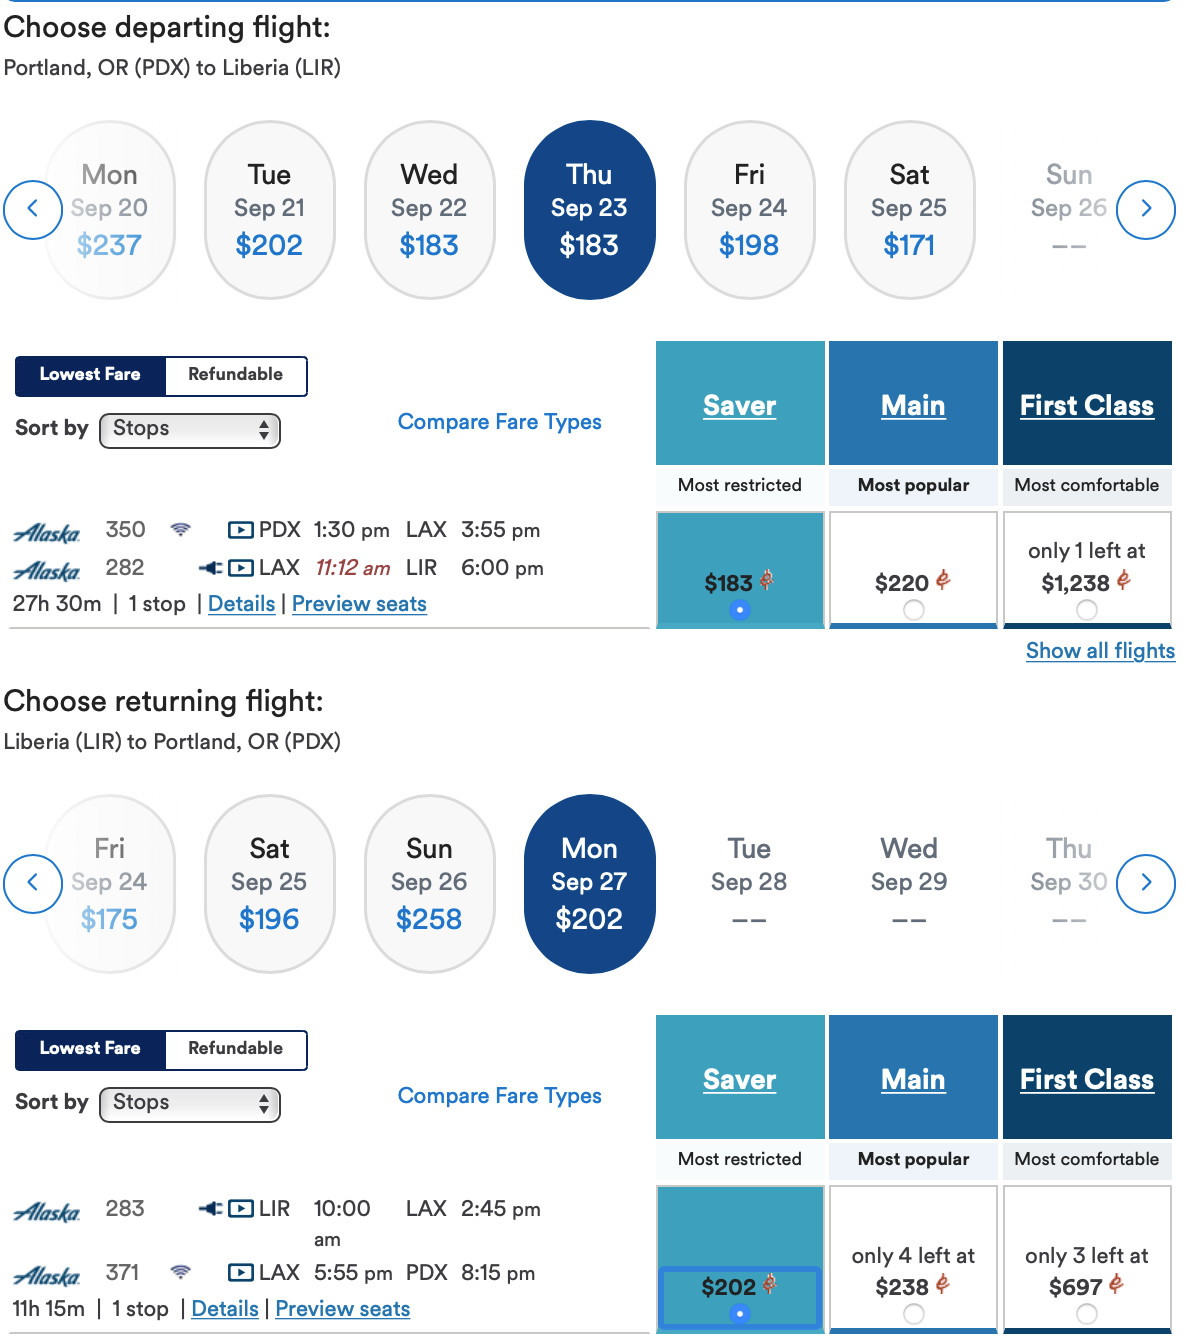Click the Wi-Fi icon on flight 350

coord(180,529)
